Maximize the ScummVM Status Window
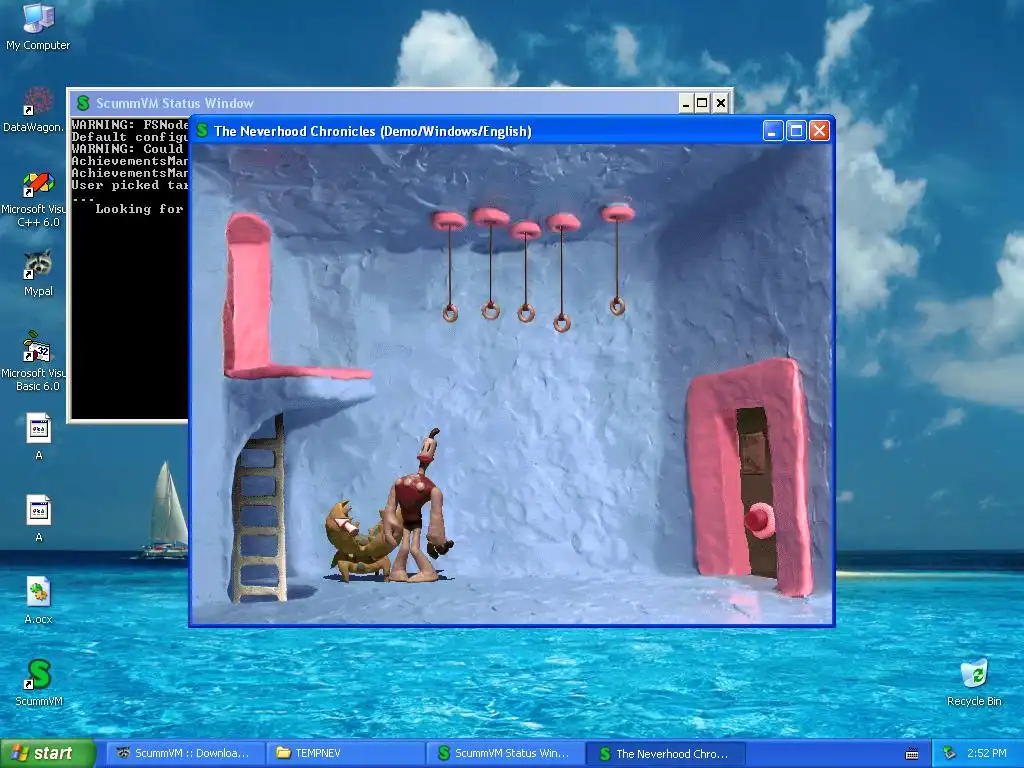This screenshot has height=768, width=1024. 702,103
